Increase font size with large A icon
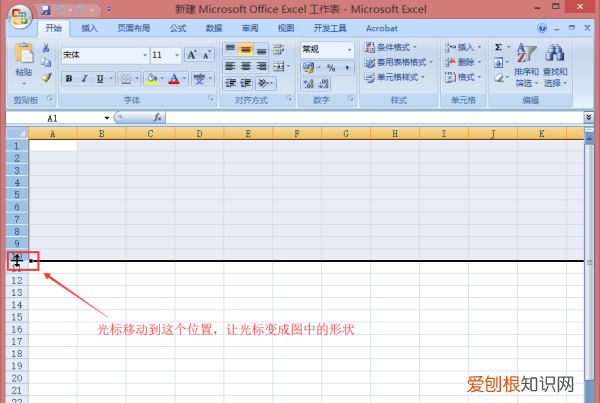Image resolution: width=600 pixels, height=403 pixels. coord(192,55)
